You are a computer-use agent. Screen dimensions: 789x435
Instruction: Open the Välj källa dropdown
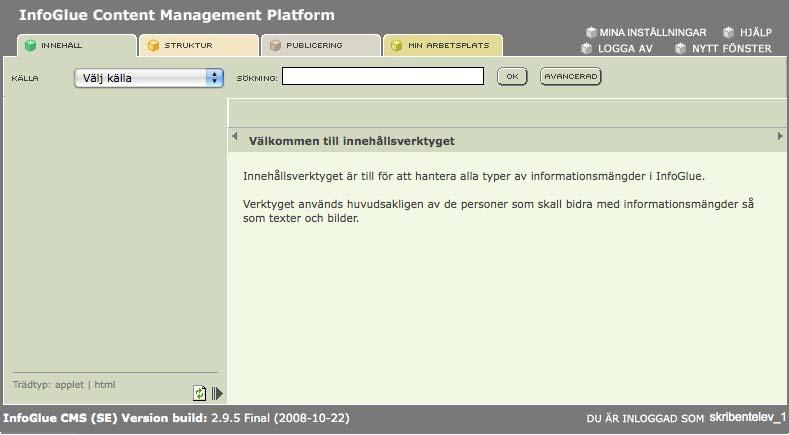pyautogui.click(x=149, y=78)
